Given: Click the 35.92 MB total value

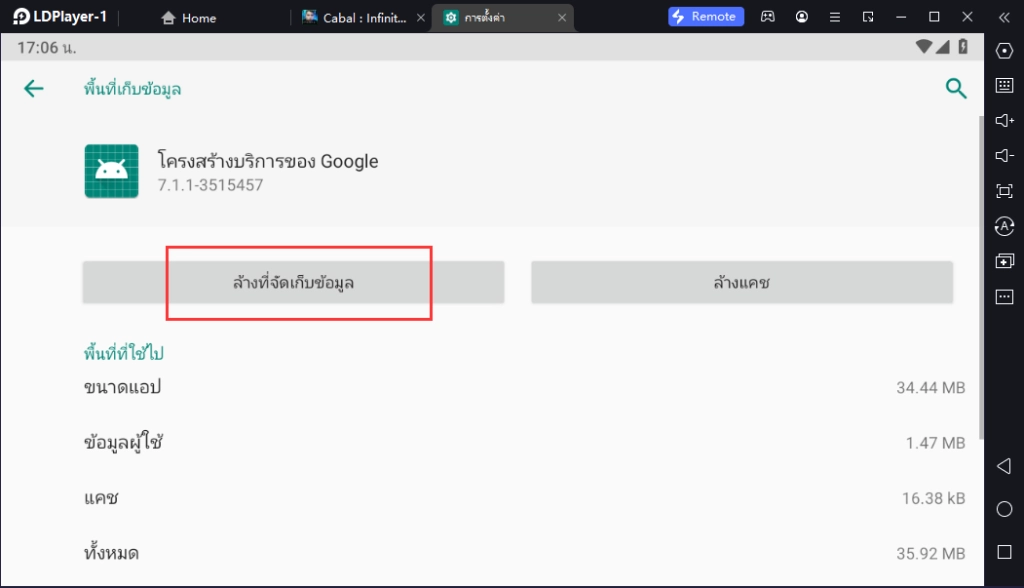Looking at the screenshot, I should (931, 553).
